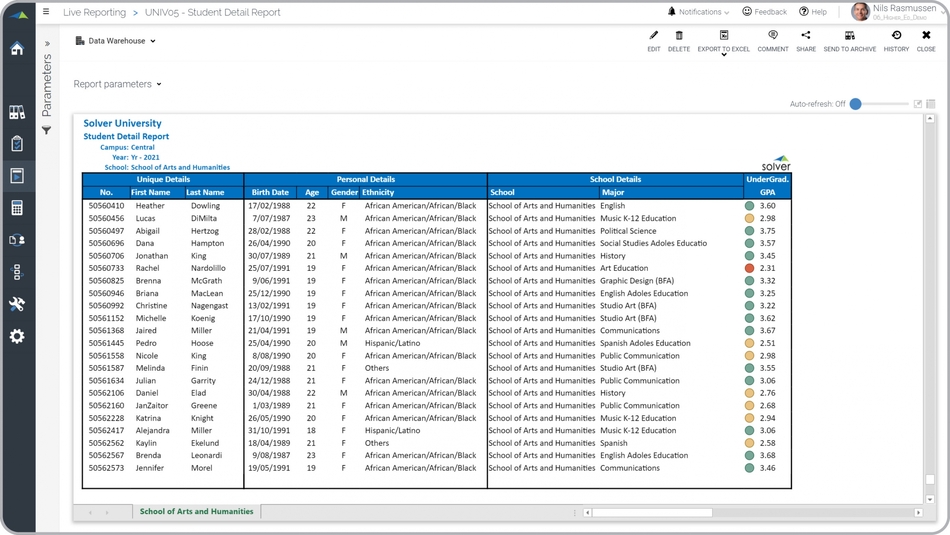Click the Live Reporting breadcrumb link

(x=94, y=12)
